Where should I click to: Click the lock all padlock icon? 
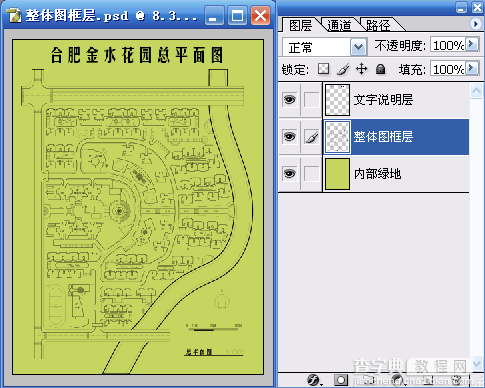coord(380,69)
